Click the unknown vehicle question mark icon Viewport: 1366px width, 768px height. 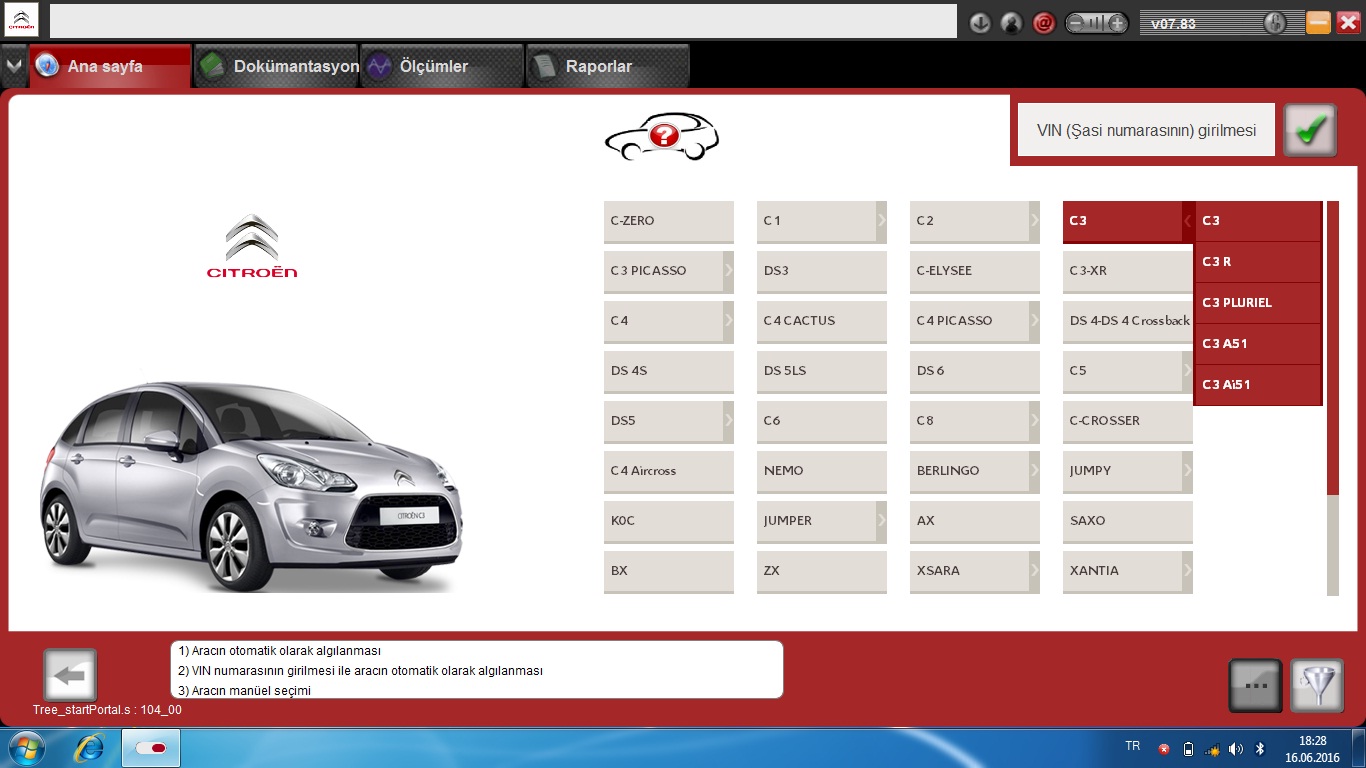coord(662,137)
